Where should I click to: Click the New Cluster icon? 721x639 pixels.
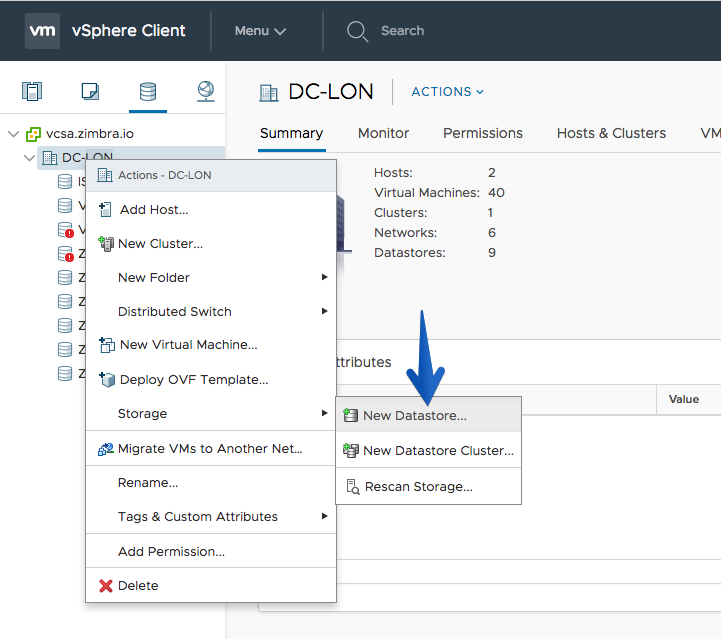(x=106, y=244)
